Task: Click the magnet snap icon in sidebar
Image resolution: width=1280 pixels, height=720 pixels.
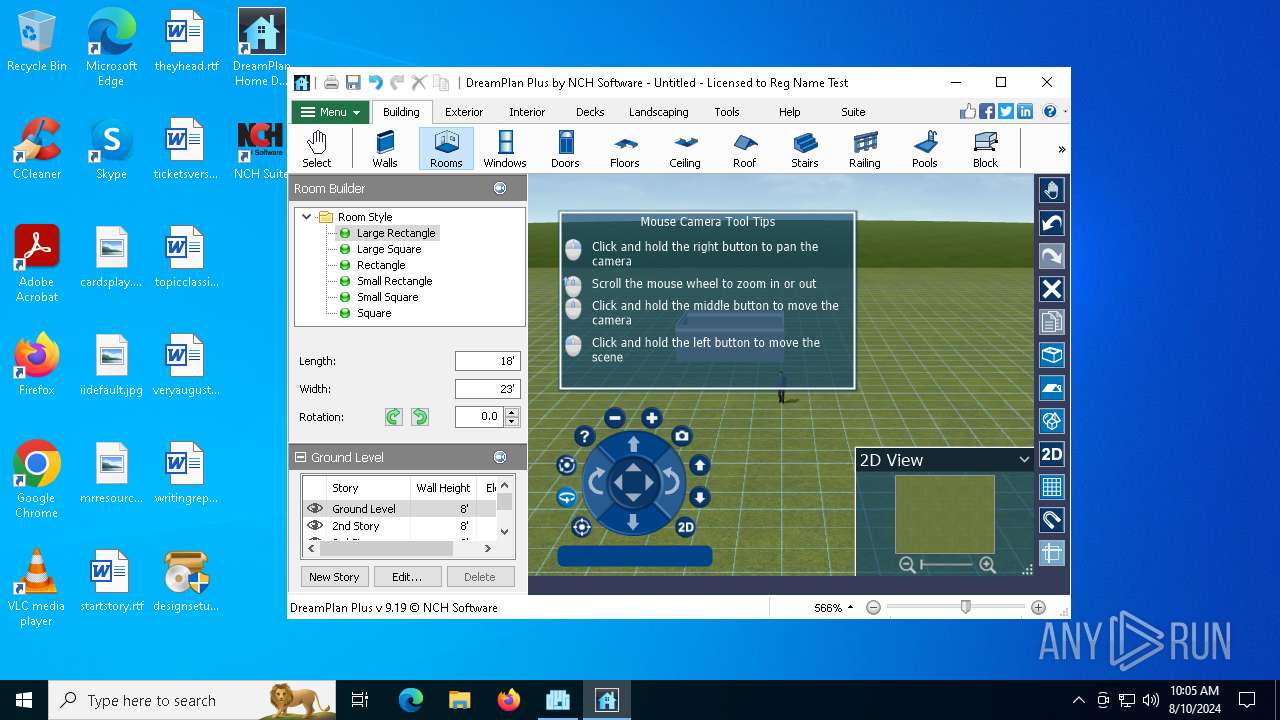Action: tap(1051, 520)
